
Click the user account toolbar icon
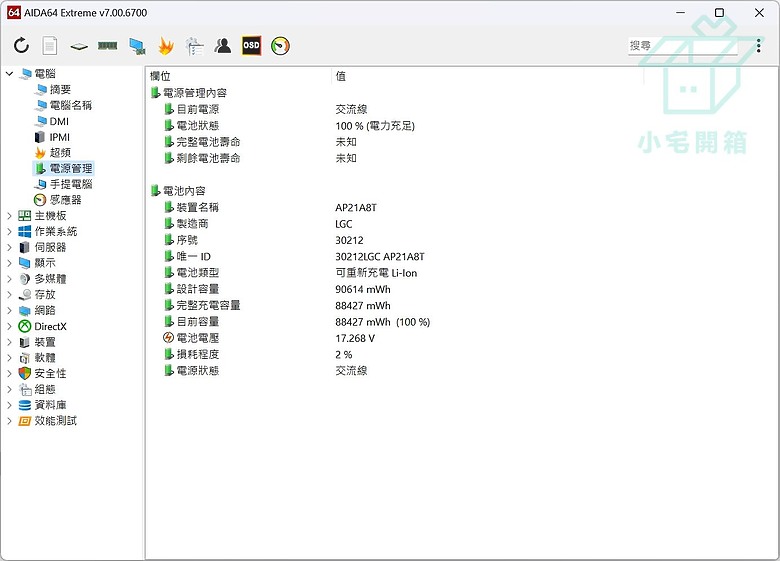click(x=223, y=46)
